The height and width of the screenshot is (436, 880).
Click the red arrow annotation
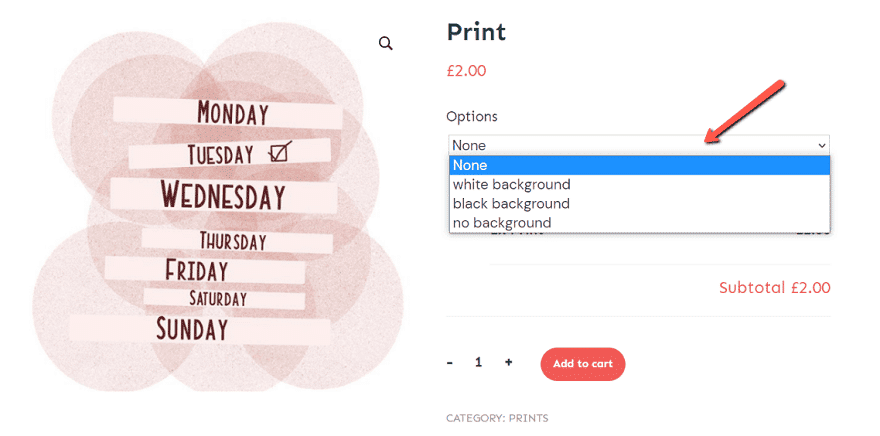[744, 112]
